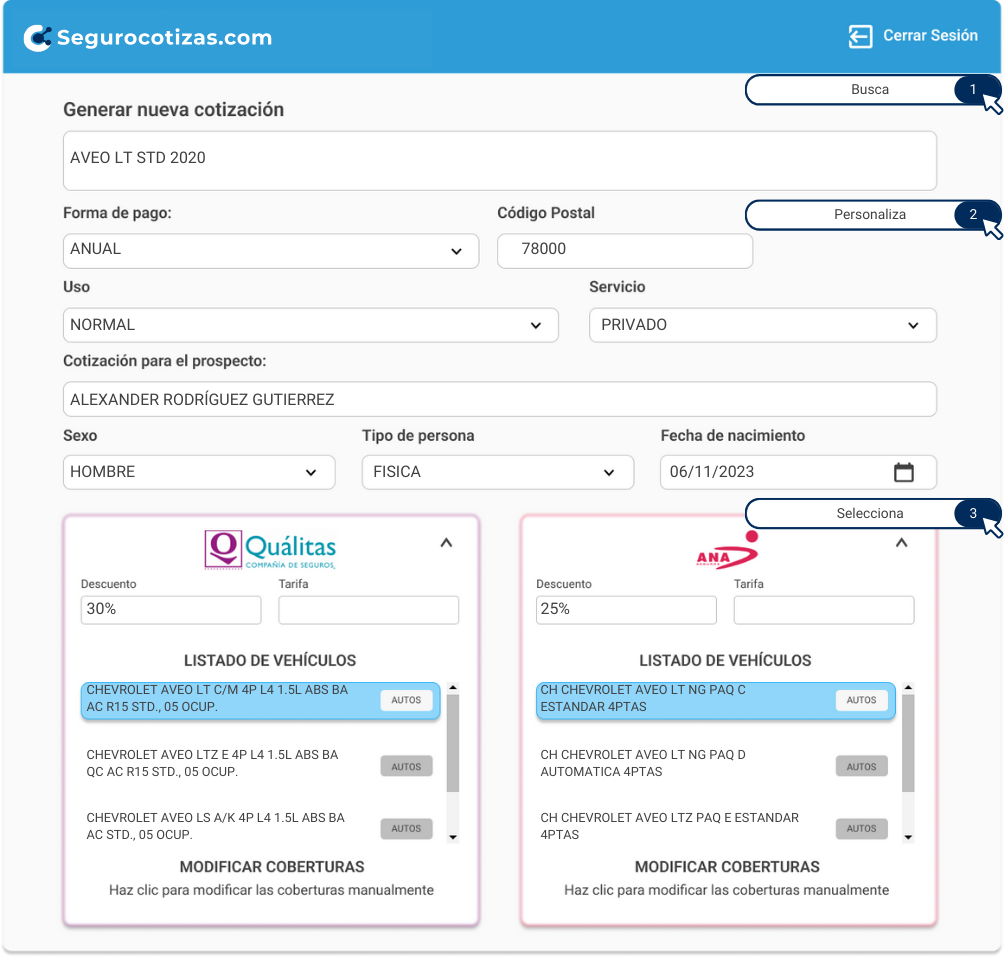This screenshot has height=957, width=1005.
Task: Select step 2 Personaliza
Action: pyautogui.click(x=870, y=214)
